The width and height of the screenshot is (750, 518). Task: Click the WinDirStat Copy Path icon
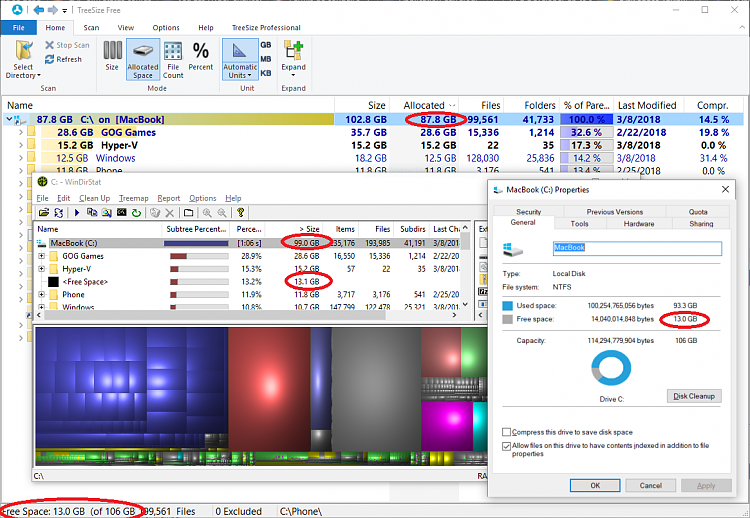(x=91, y=213)
